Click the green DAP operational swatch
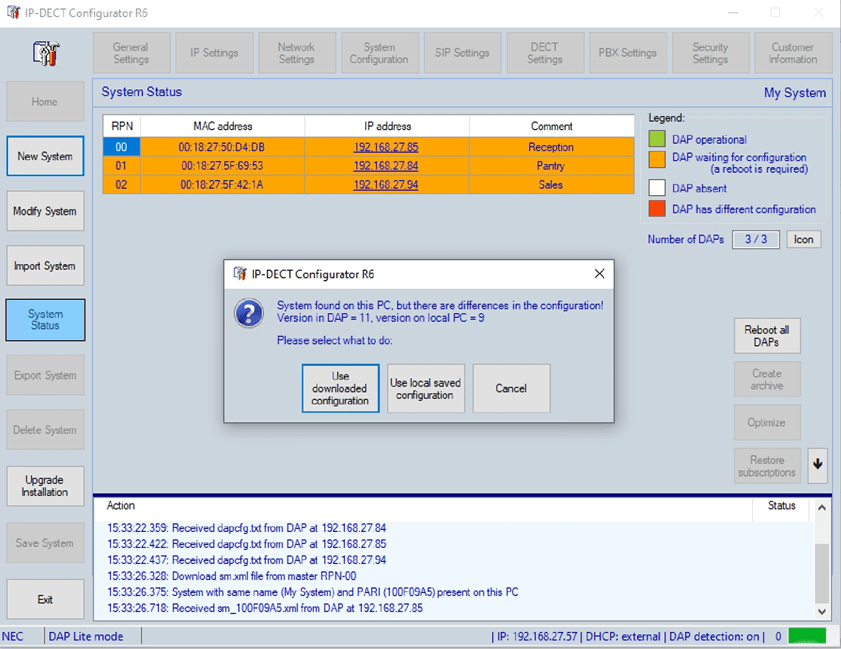The height and width of the screenshot is (649, 841). (x=657, y=139)
